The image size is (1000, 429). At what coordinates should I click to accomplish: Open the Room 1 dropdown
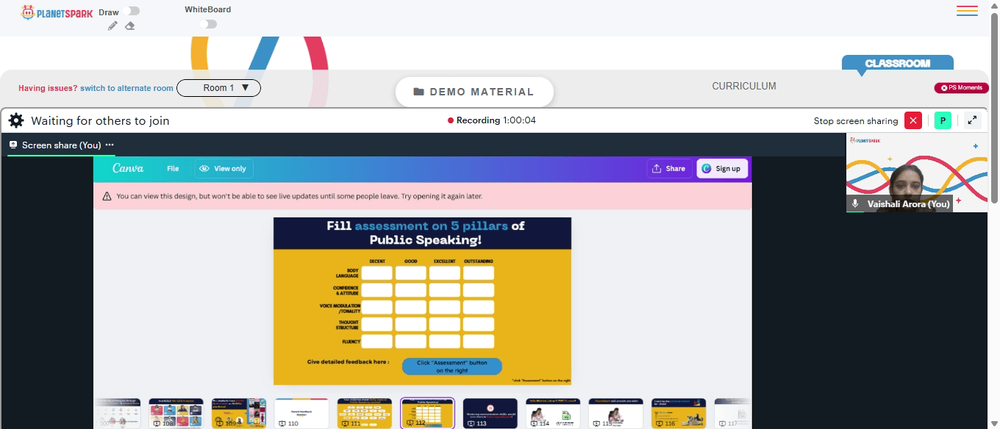(x=219, y=88)
